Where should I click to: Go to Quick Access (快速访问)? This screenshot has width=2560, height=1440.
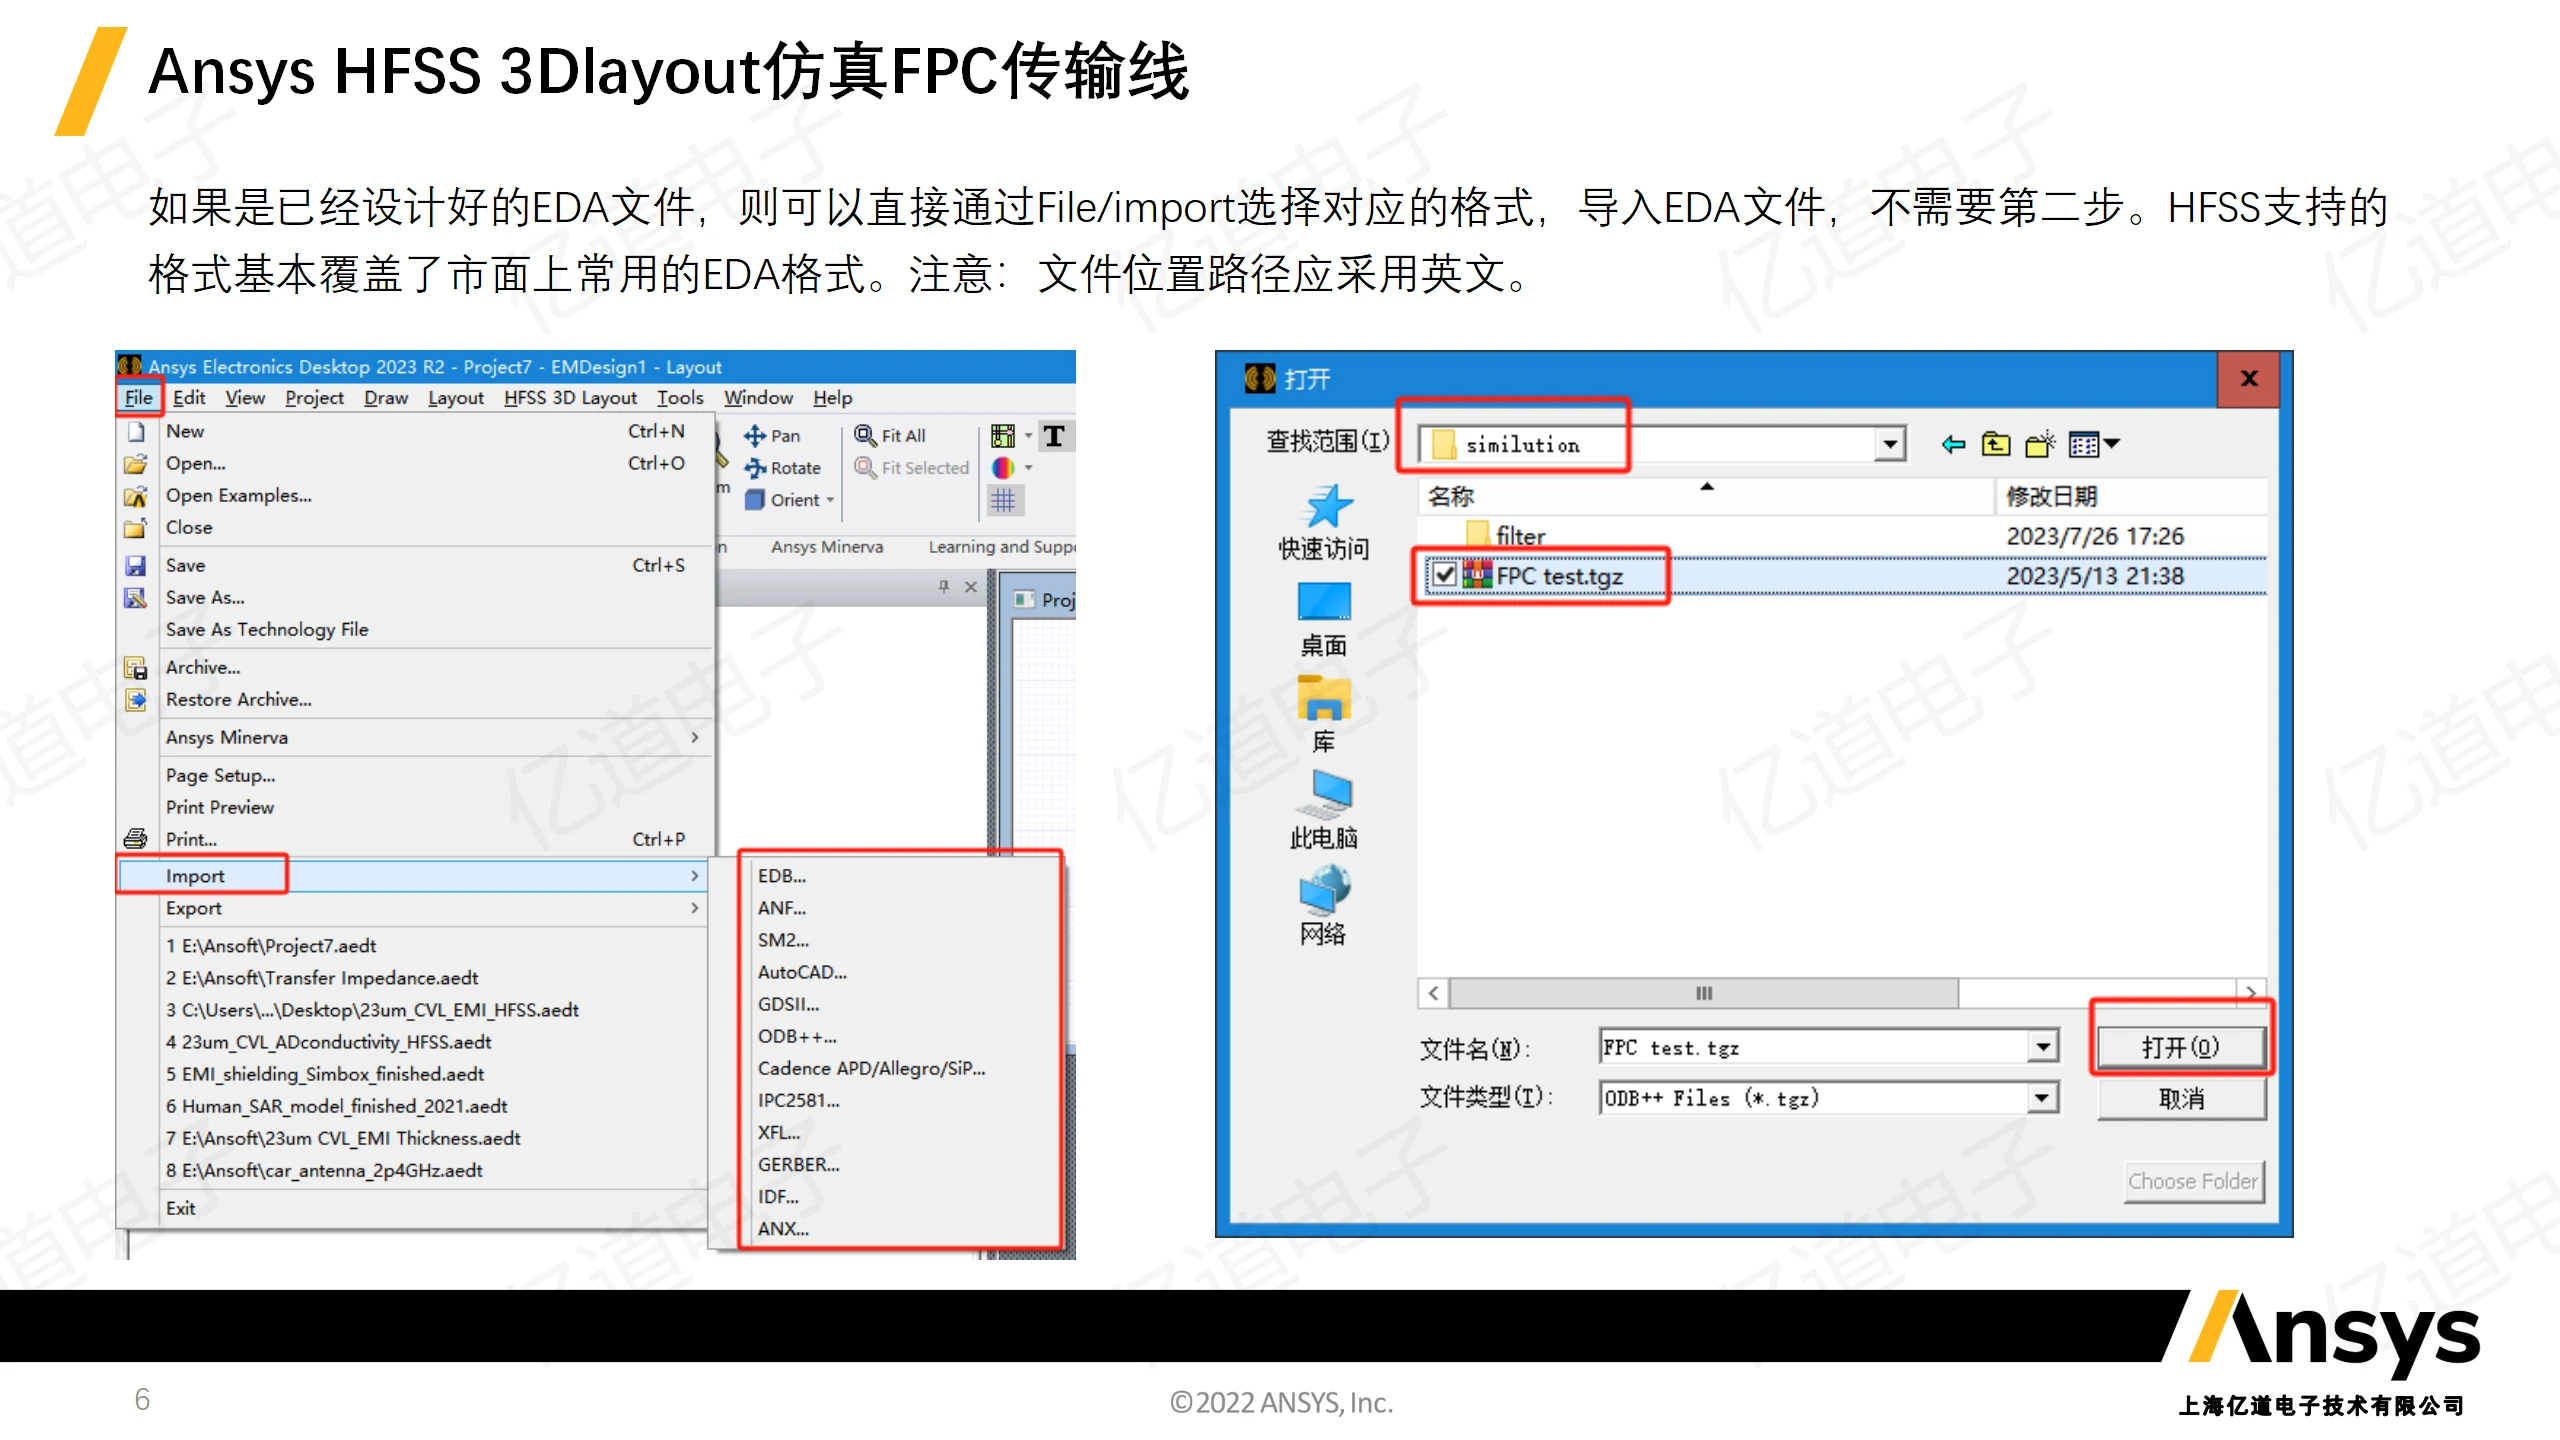tap(1324, 522)
